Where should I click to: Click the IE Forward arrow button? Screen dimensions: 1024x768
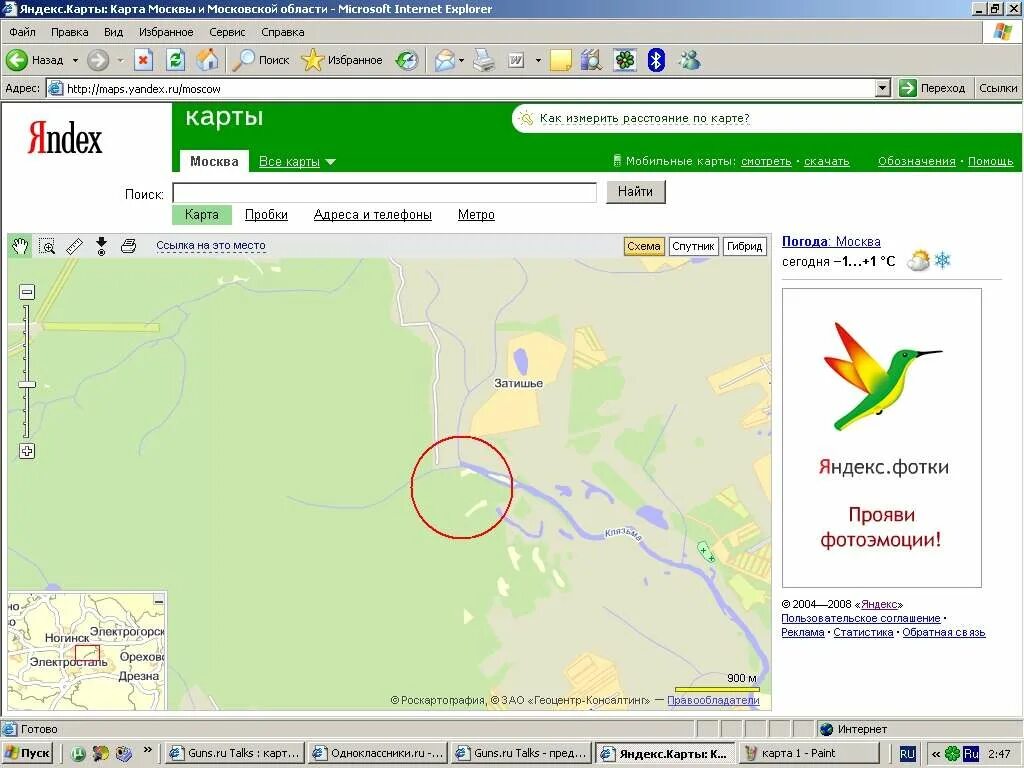coord(98,60)
